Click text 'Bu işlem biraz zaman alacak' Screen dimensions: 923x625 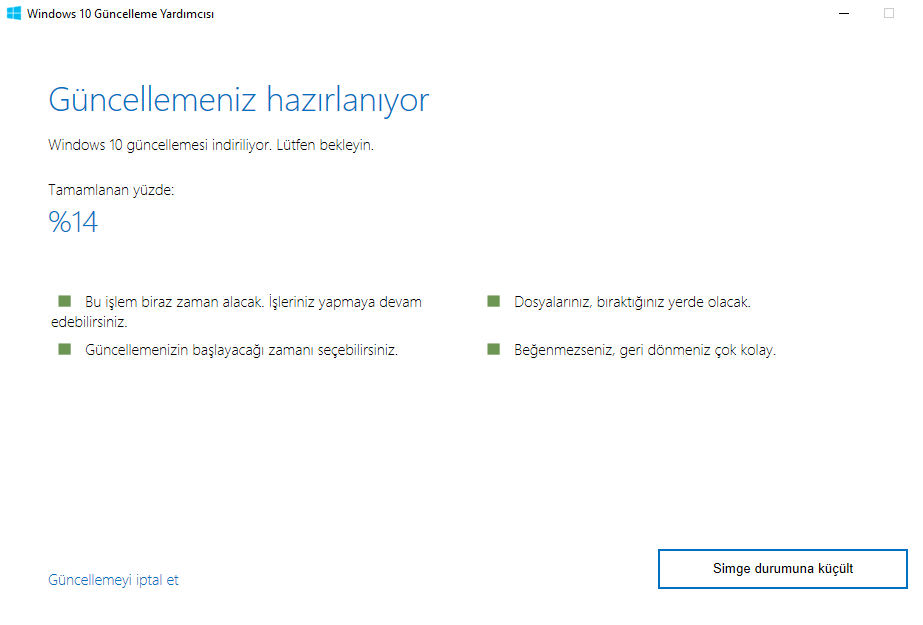(x=174, y=302)
